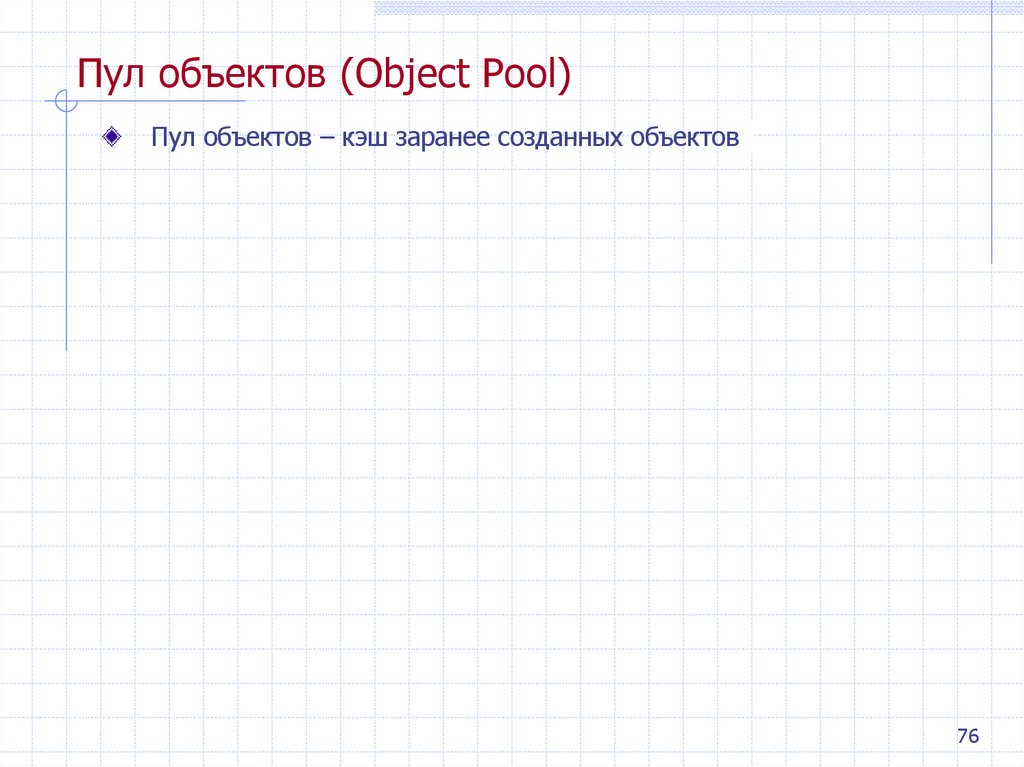
Task: Select the slide title 'Пул объектов (Object Pool)'
Action: [325, 73]
